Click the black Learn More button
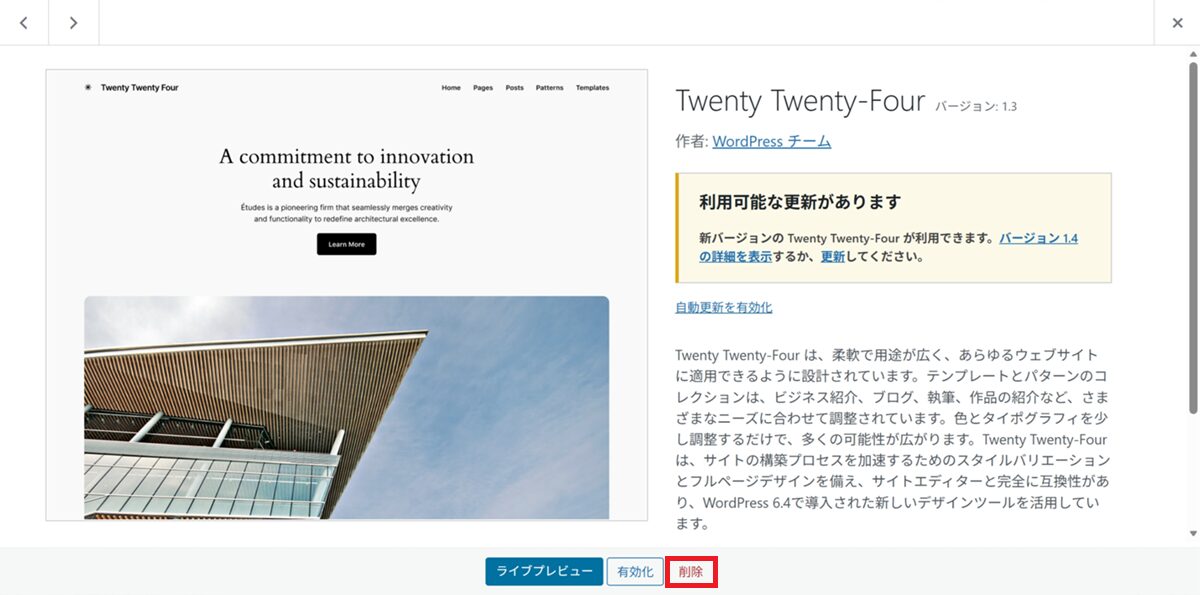Image resolution: width=1200 pixels, height=595 pixels. [x=346, y=244]
